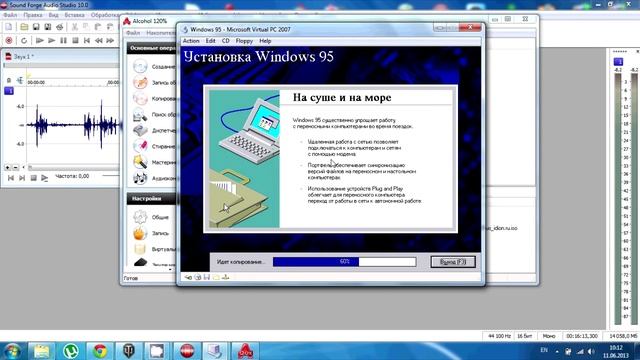Screen dimensions: 640x360
Task: Open the Файл menu in Sound Forge
Action: pos(10,15)
